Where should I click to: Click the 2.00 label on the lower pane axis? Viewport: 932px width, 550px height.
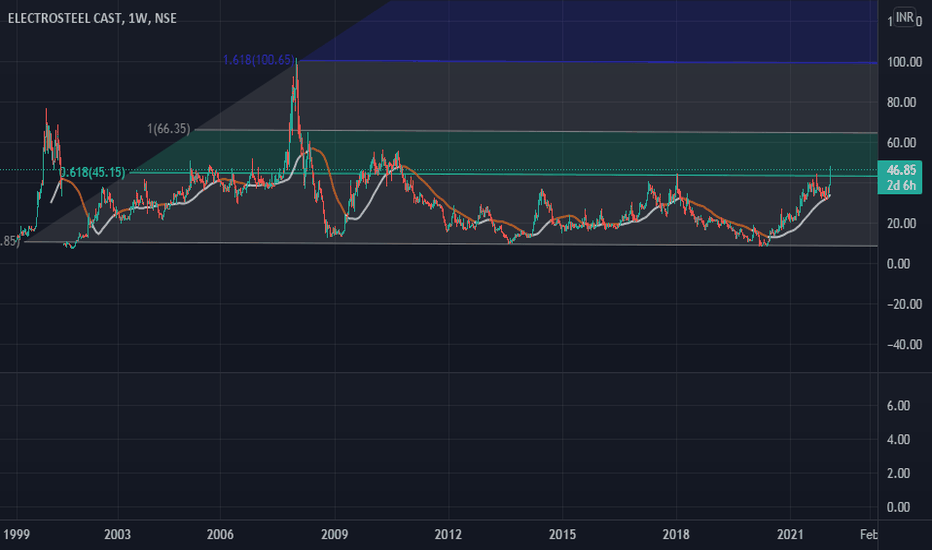point(898,473)
